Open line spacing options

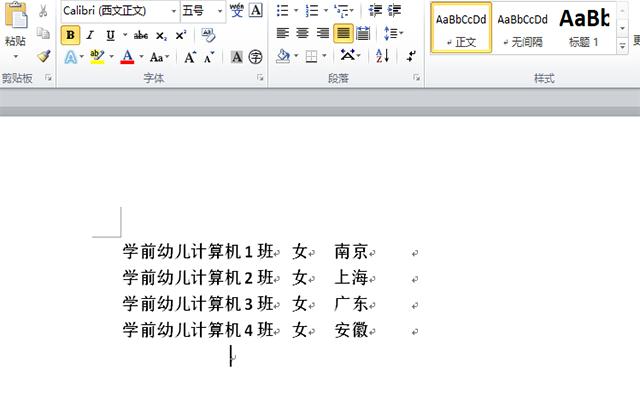[393, 33]
